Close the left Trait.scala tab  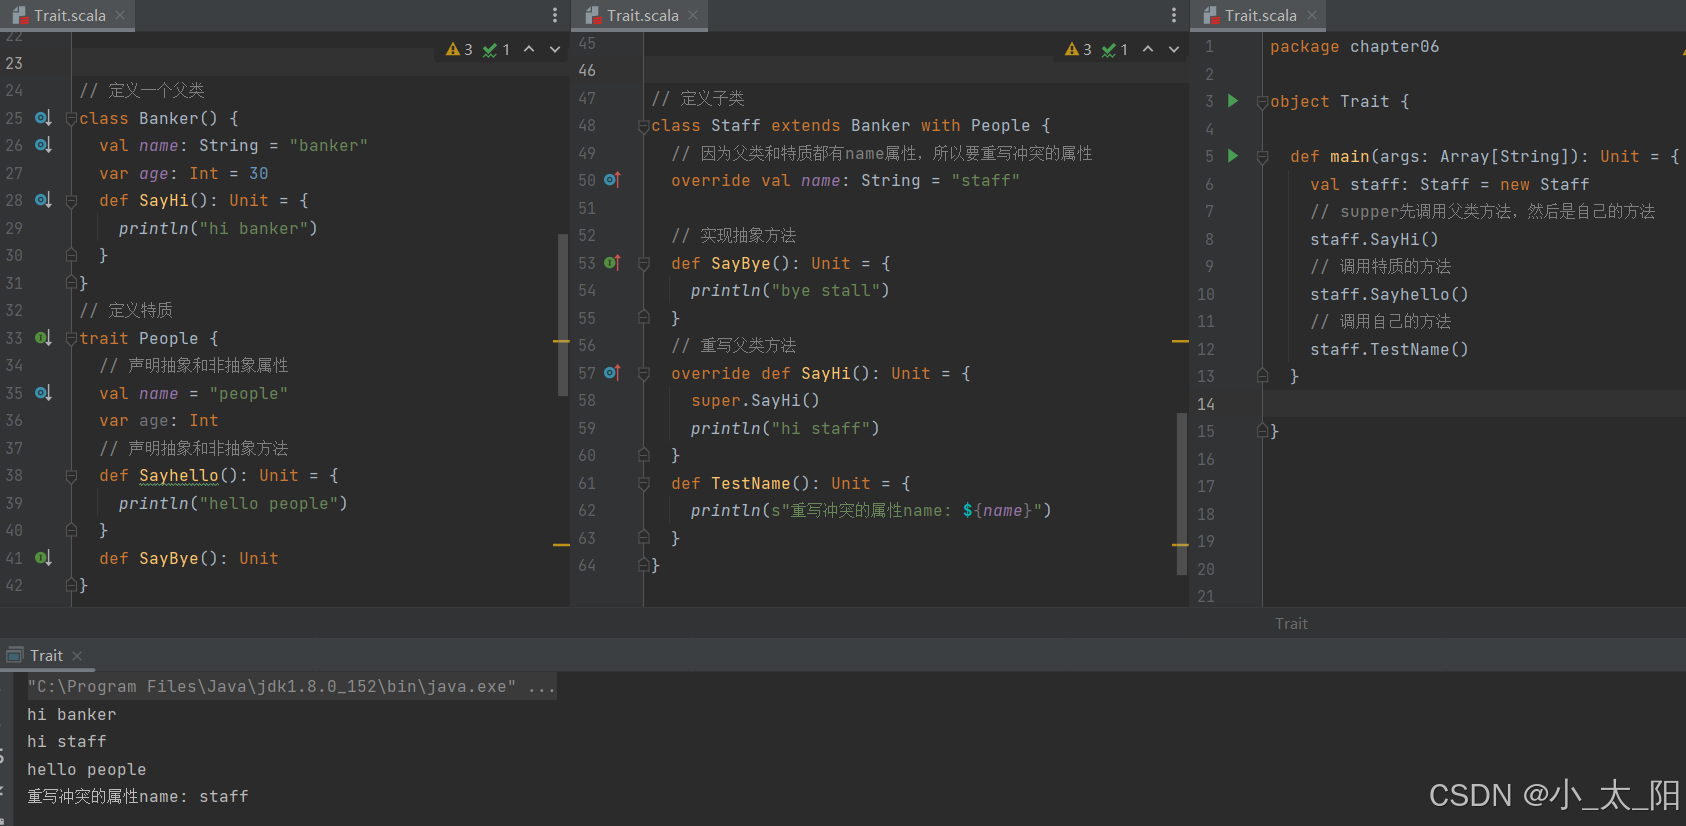point(120,15)
